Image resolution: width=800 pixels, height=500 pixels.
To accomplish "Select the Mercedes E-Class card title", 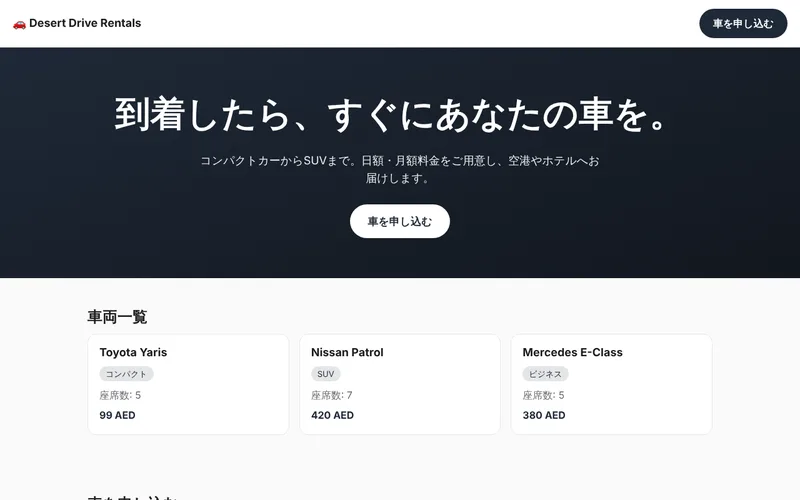I will pyautogui.click(x=572, y=353).
